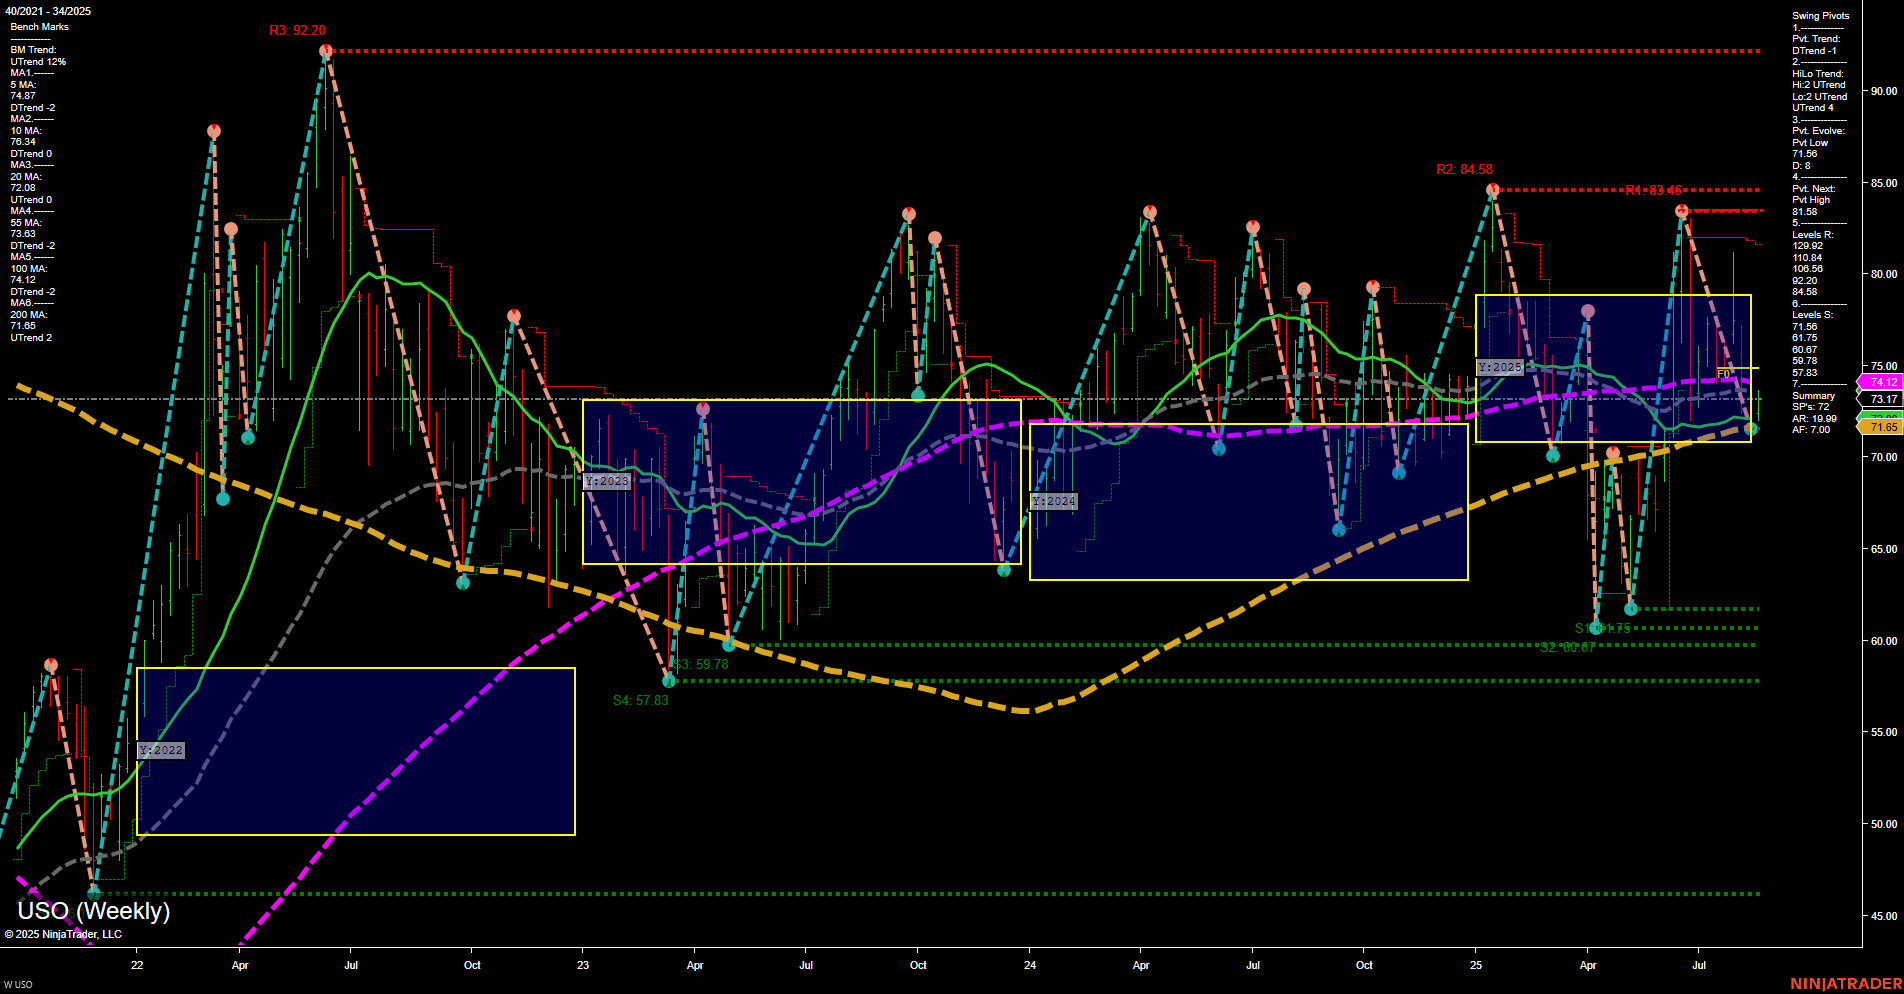Select the Y:2022 year box label
Viewport: 1904px width, 994px height.
[162, 749]
